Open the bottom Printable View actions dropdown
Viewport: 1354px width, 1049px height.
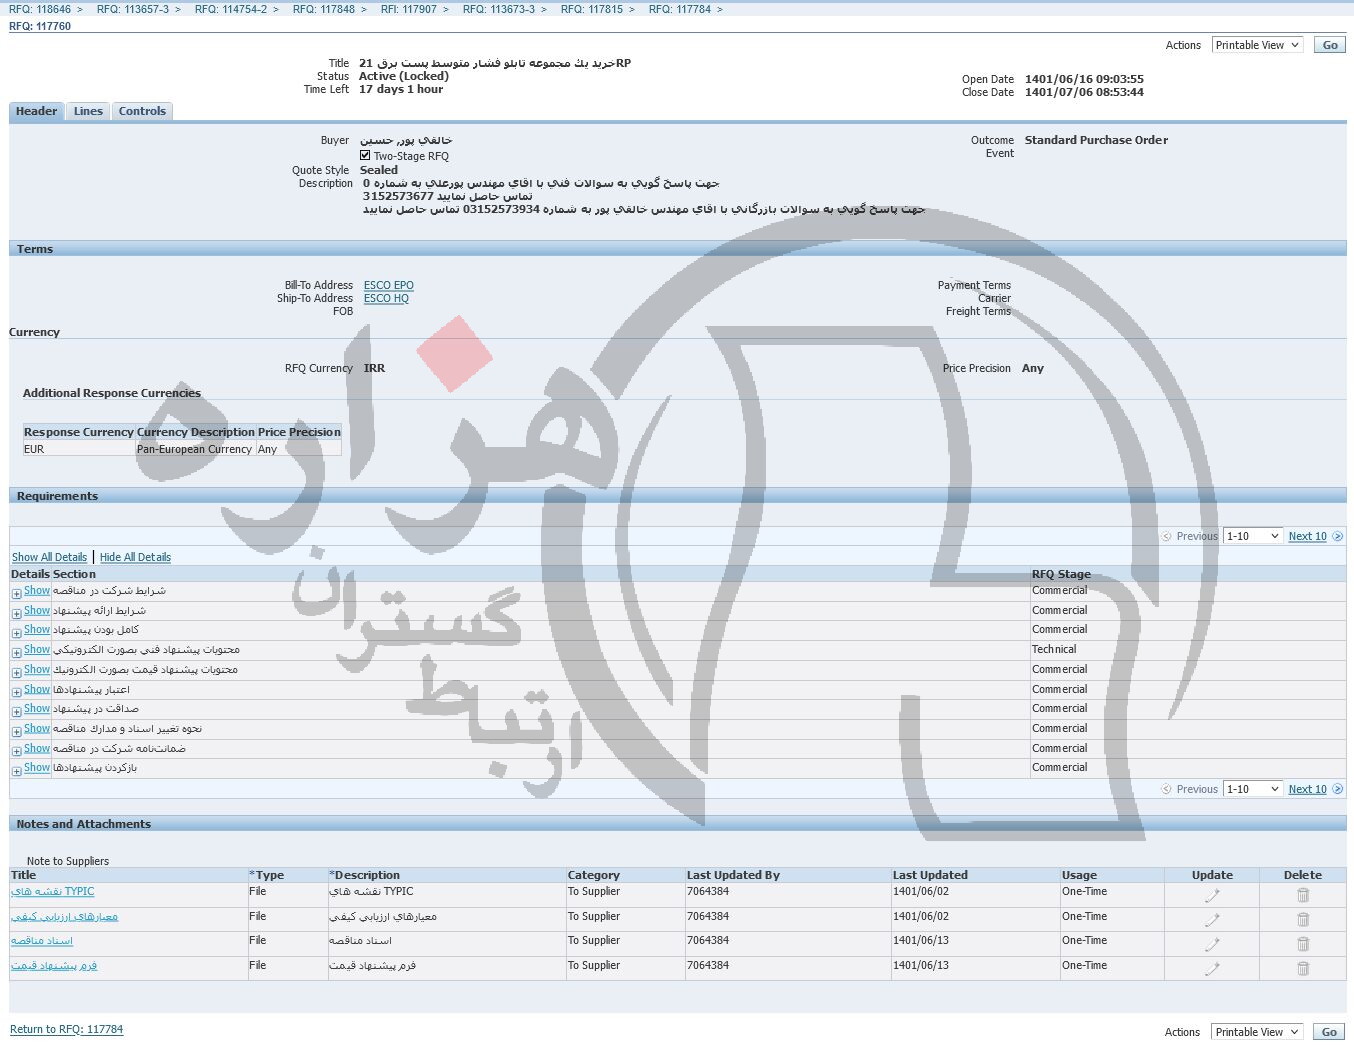[x=1257, y=1032]
